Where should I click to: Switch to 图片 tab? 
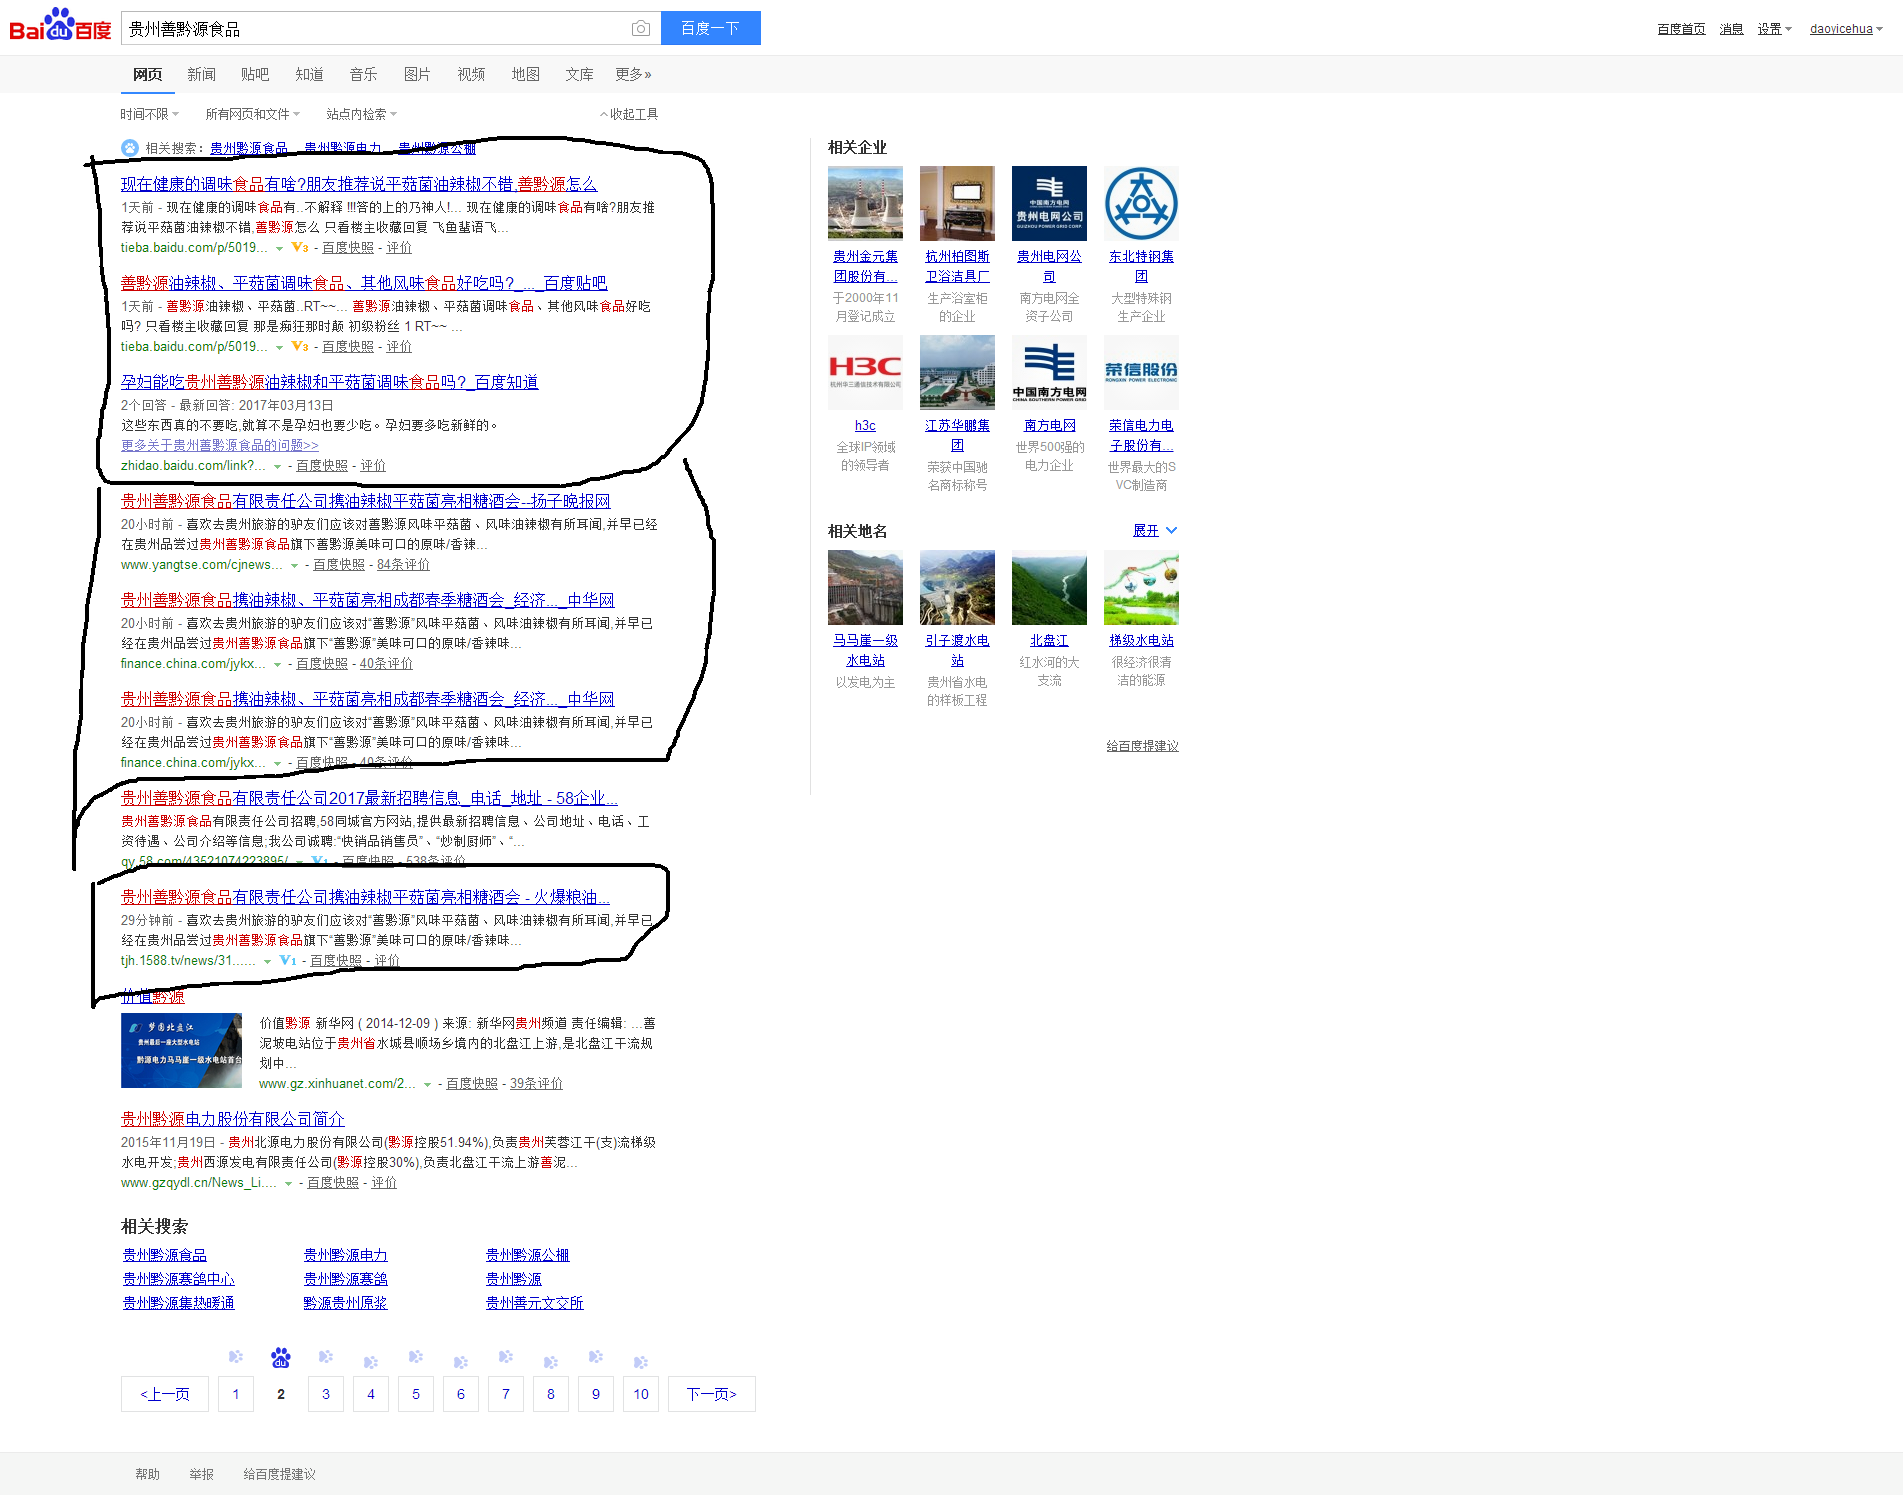pyautogui.click(x=417, y=74)
